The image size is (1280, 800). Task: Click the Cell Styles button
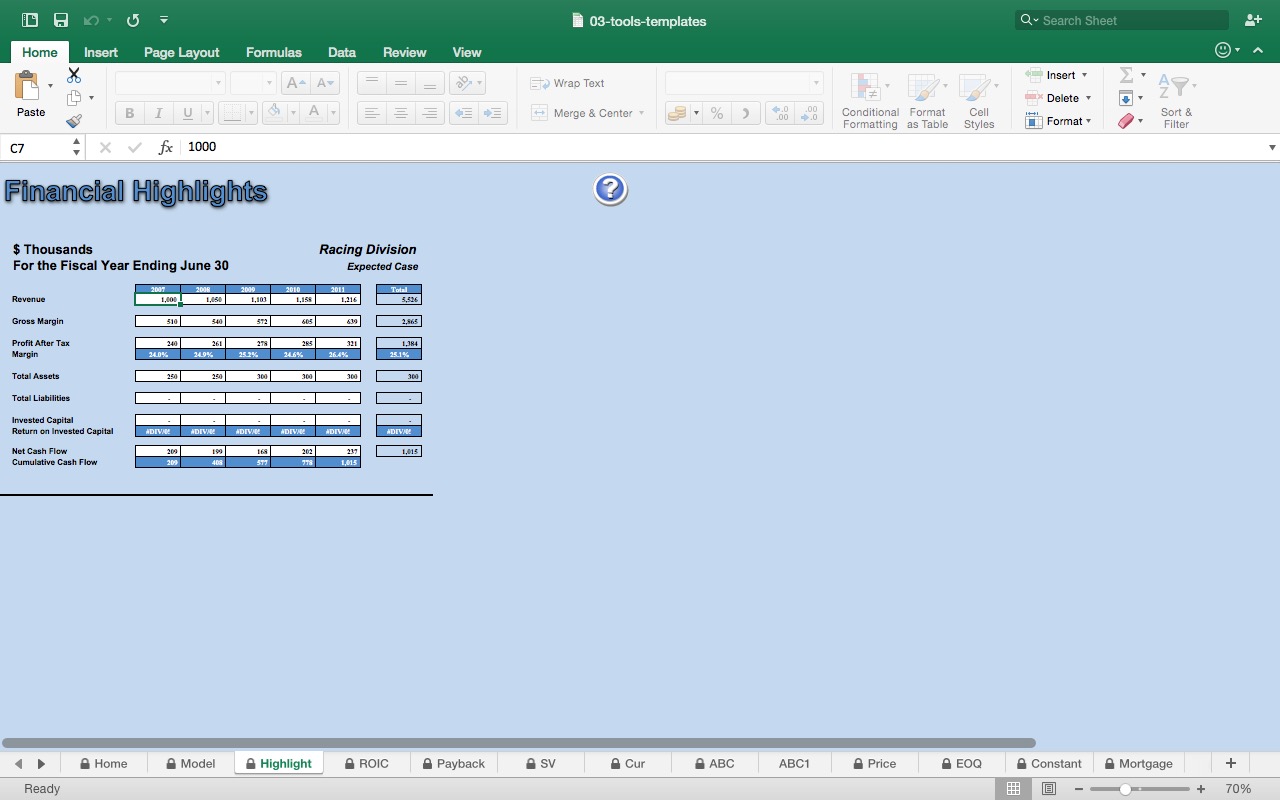978,100
